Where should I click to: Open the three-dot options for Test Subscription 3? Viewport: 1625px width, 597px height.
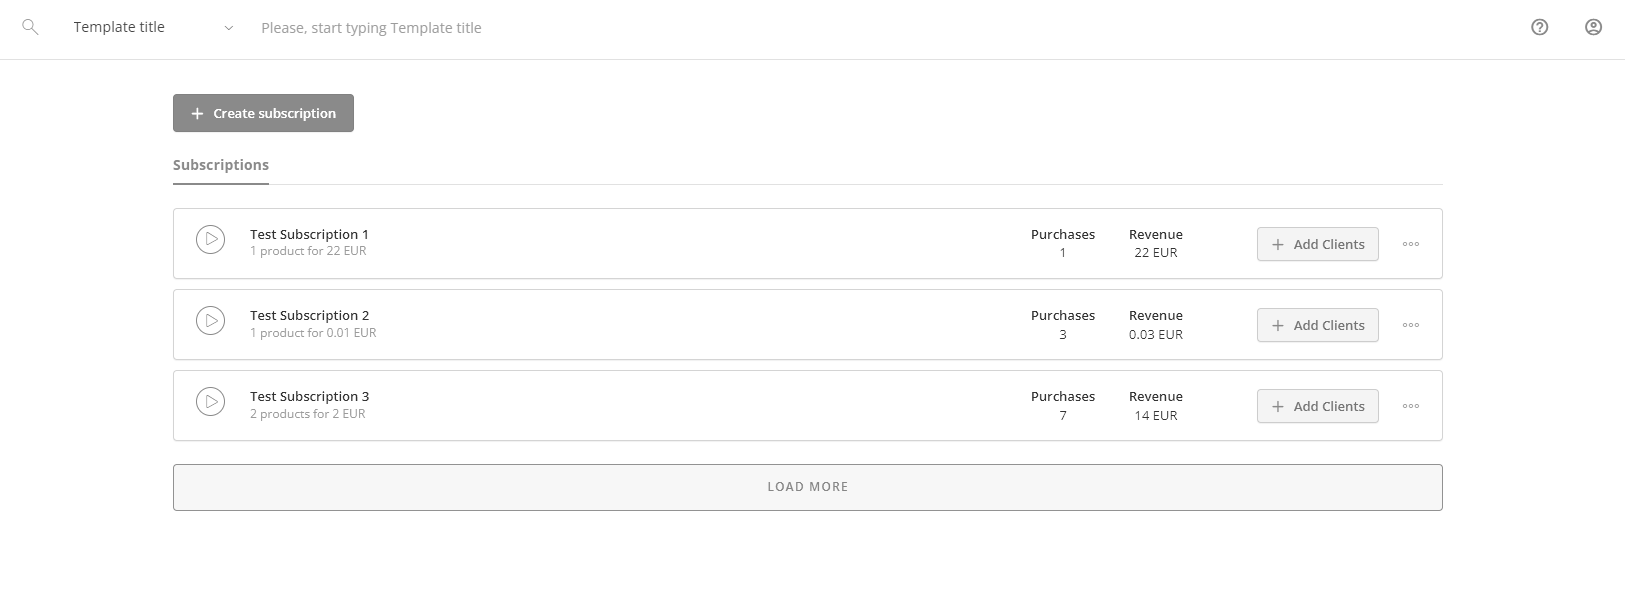pyautogui.click(x=1411, y=406)
